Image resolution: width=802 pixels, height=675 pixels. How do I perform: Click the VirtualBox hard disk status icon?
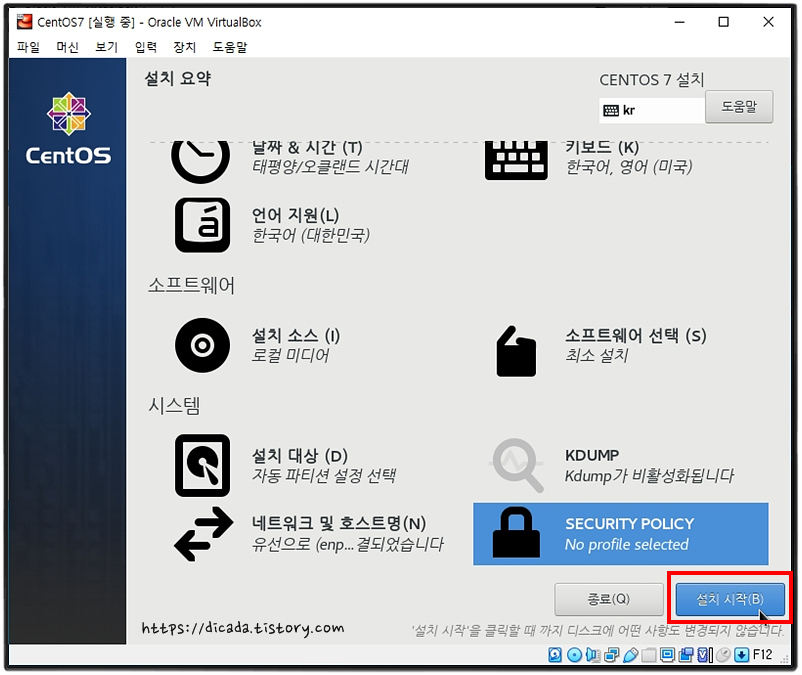tap(555, 655)
